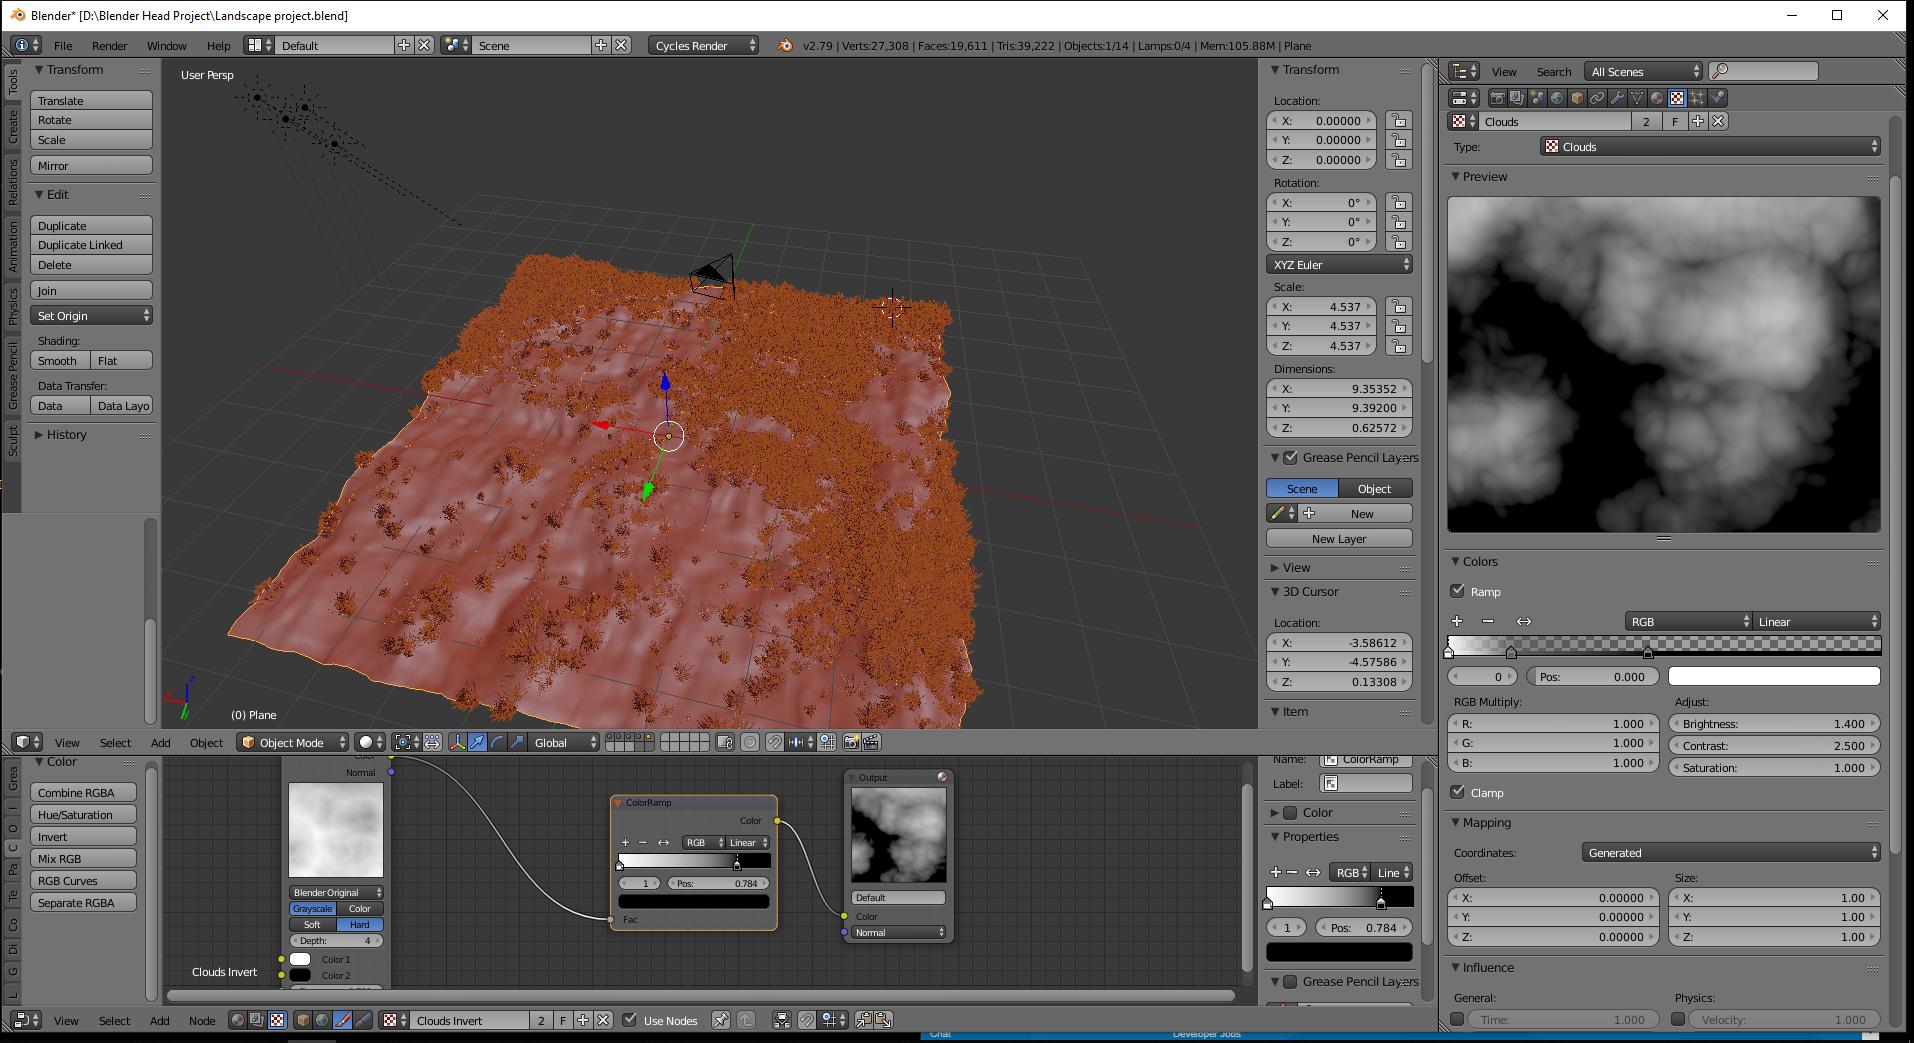Open the Coordinates Generated dropdown
Screen dimensions: 1914x1043
pyautogui.click(x=1731, y=852)
